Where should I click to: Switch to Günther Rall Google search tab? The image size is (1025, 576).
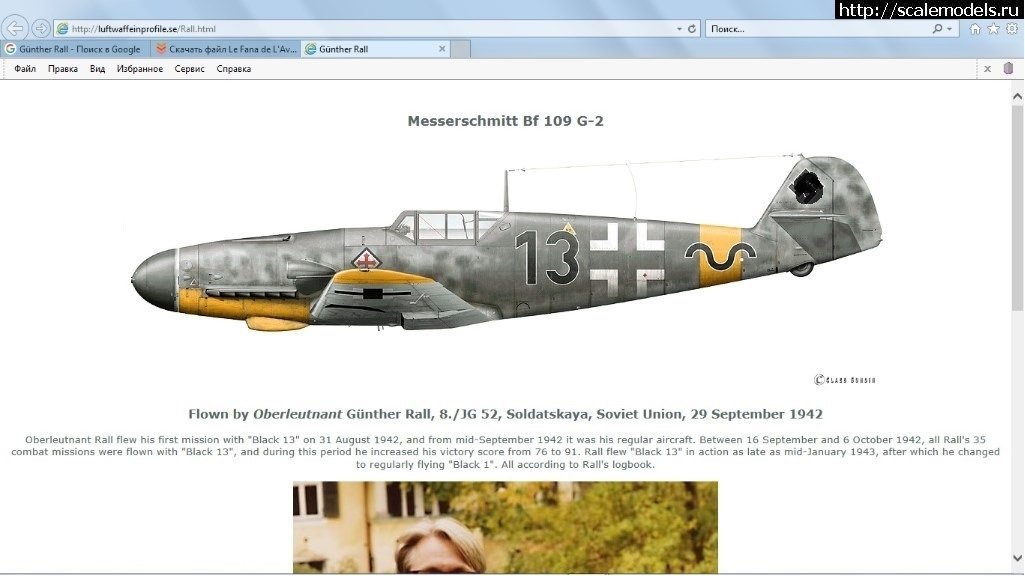(x=76, y=49)
